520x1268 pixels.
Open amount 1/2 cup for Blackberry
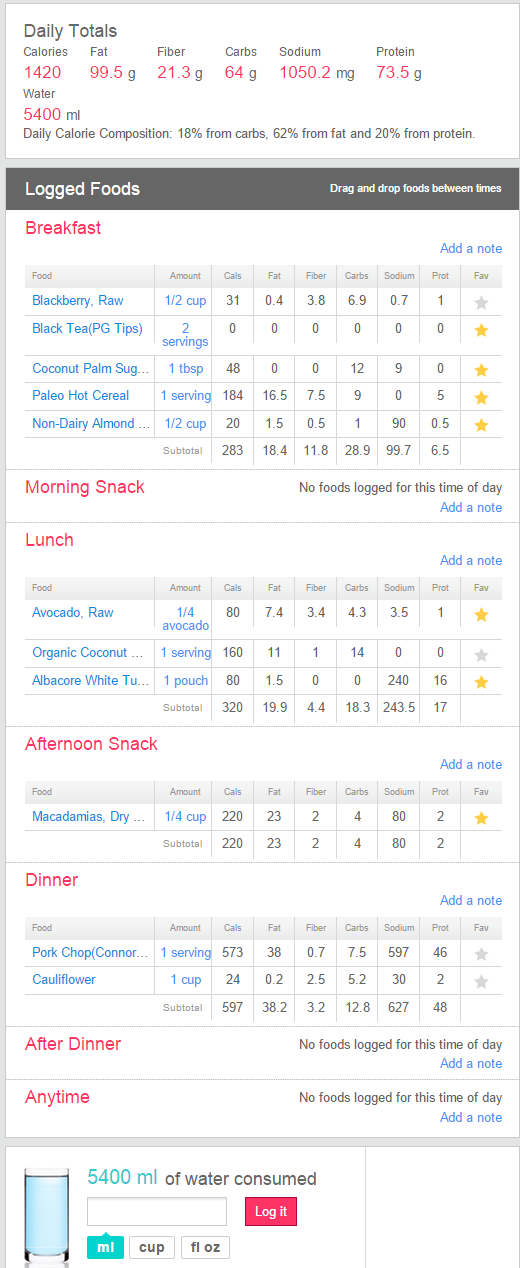[185, 300]
